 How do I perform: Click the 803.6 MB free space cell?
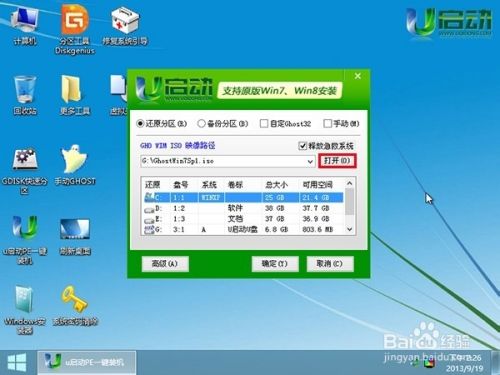click(317, 229)
